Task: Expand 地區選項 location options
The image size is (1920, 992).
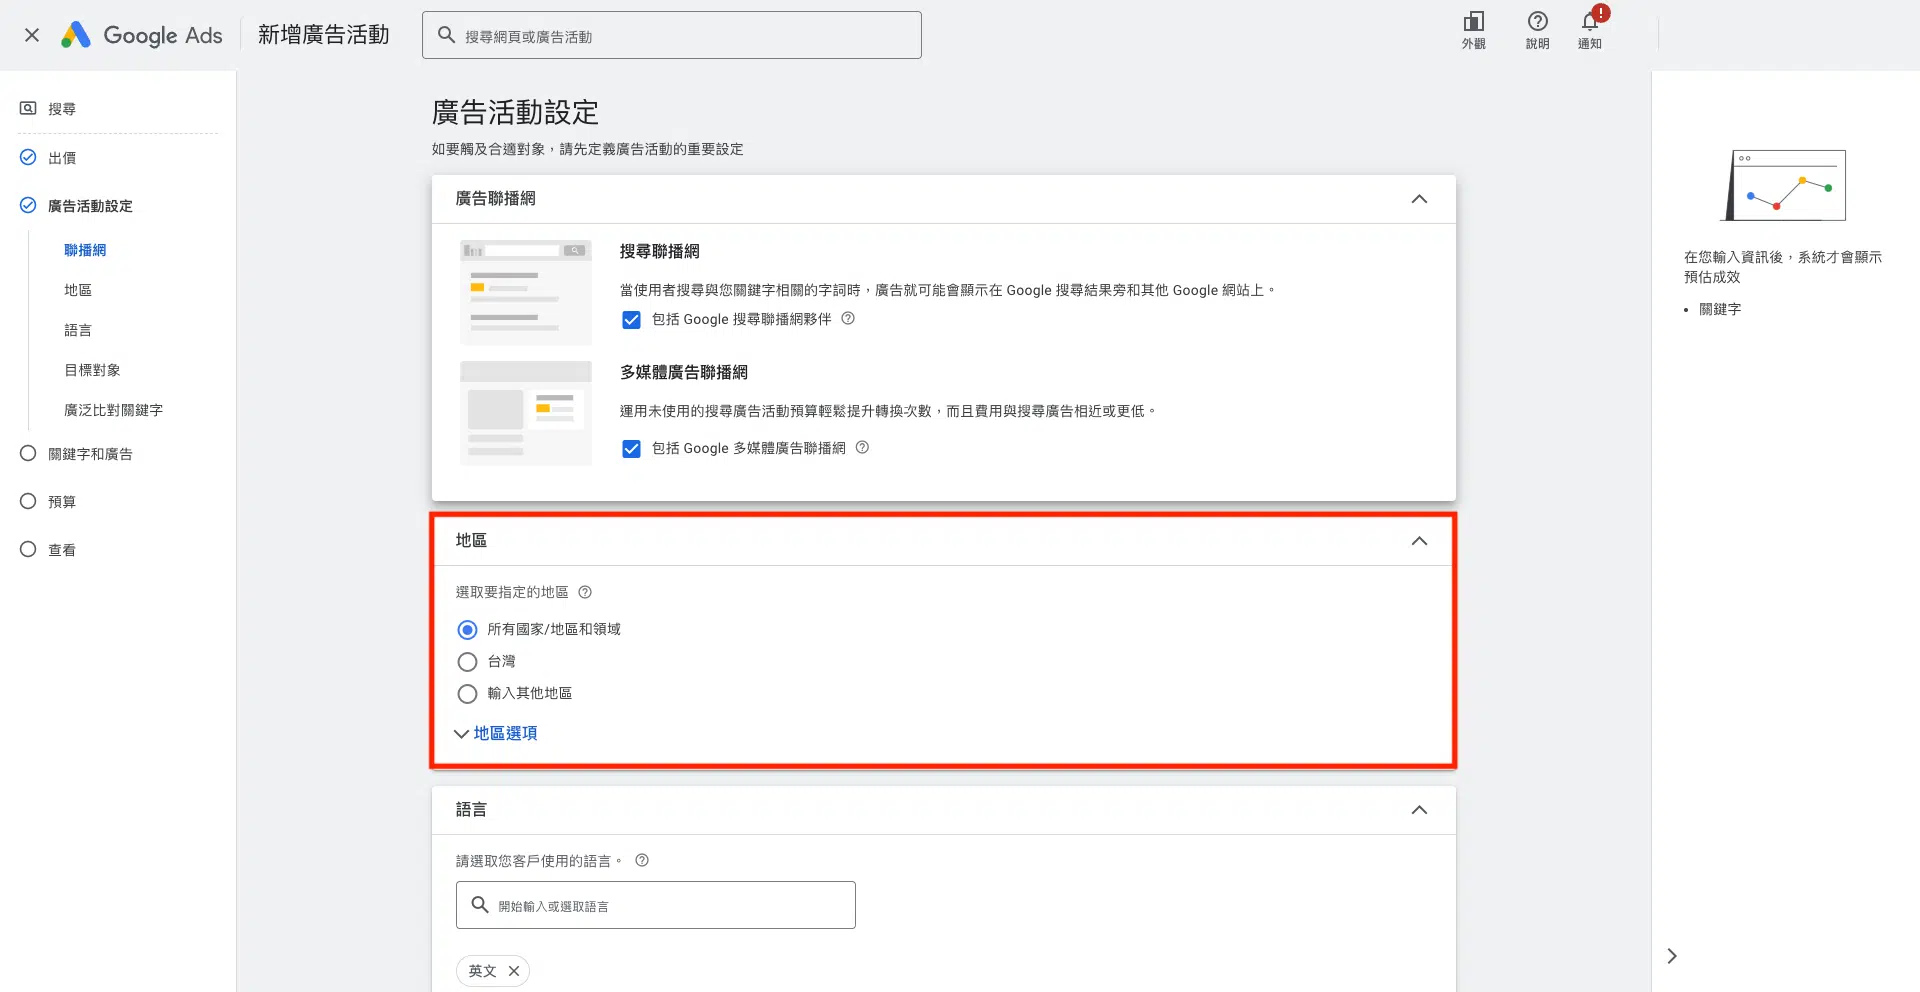Action: click(496, 733)
